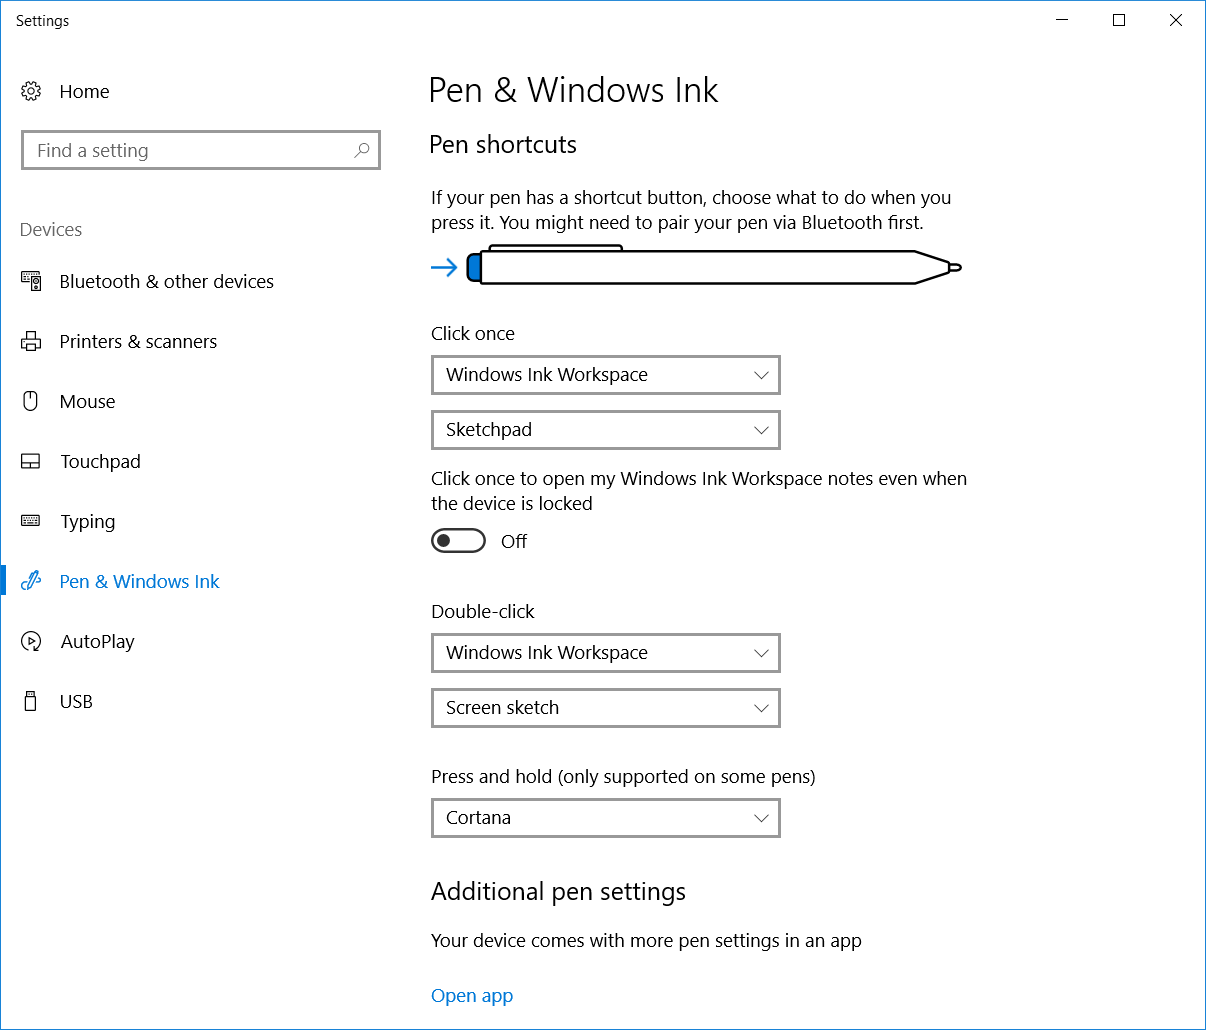Click the Touchpad icon in sidebar
The image size is (1206, 1030).
coord(31,461)
